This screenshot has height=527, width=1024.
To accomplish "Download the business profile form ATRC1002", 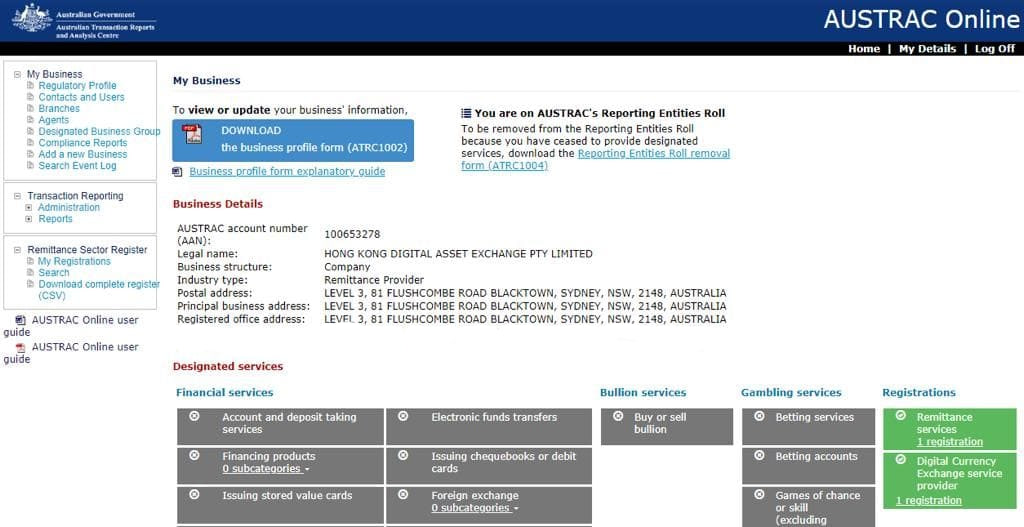I will tap(291, 140).
